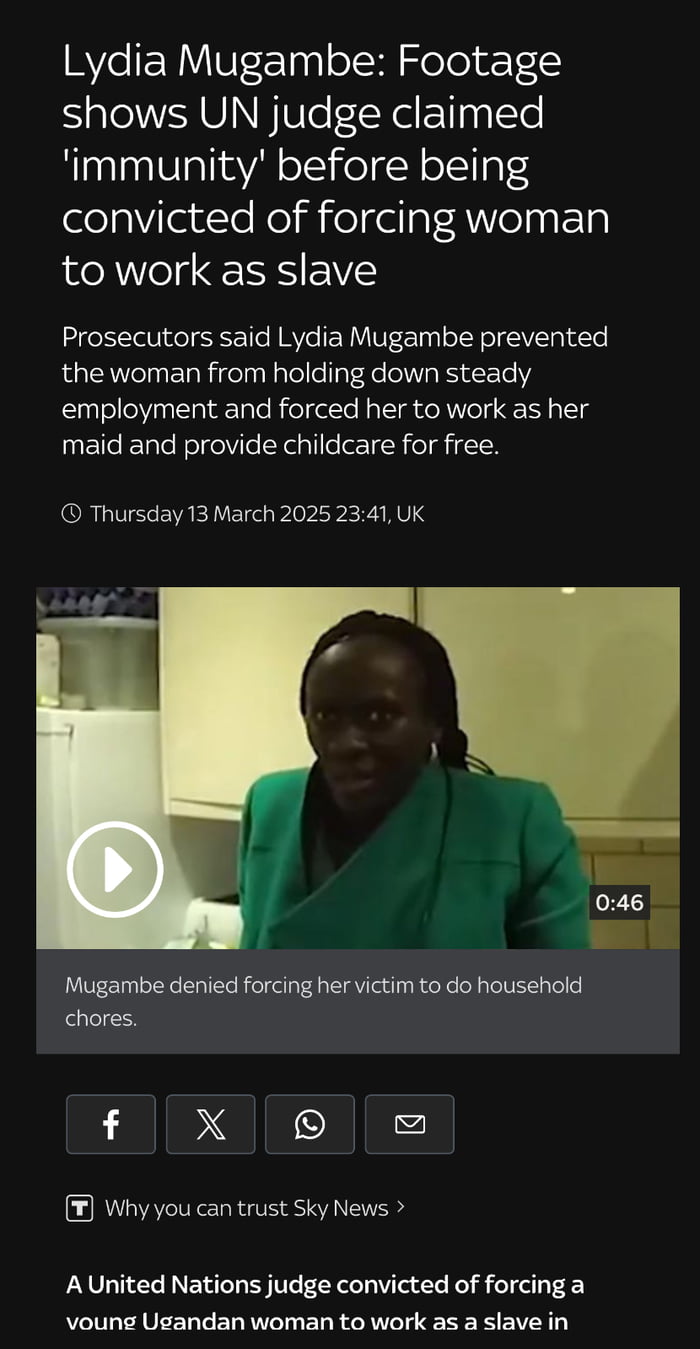Expand the chevron after 'Sky News'
Screen dimensions: 700x1349
click(x=400, y=1207)
